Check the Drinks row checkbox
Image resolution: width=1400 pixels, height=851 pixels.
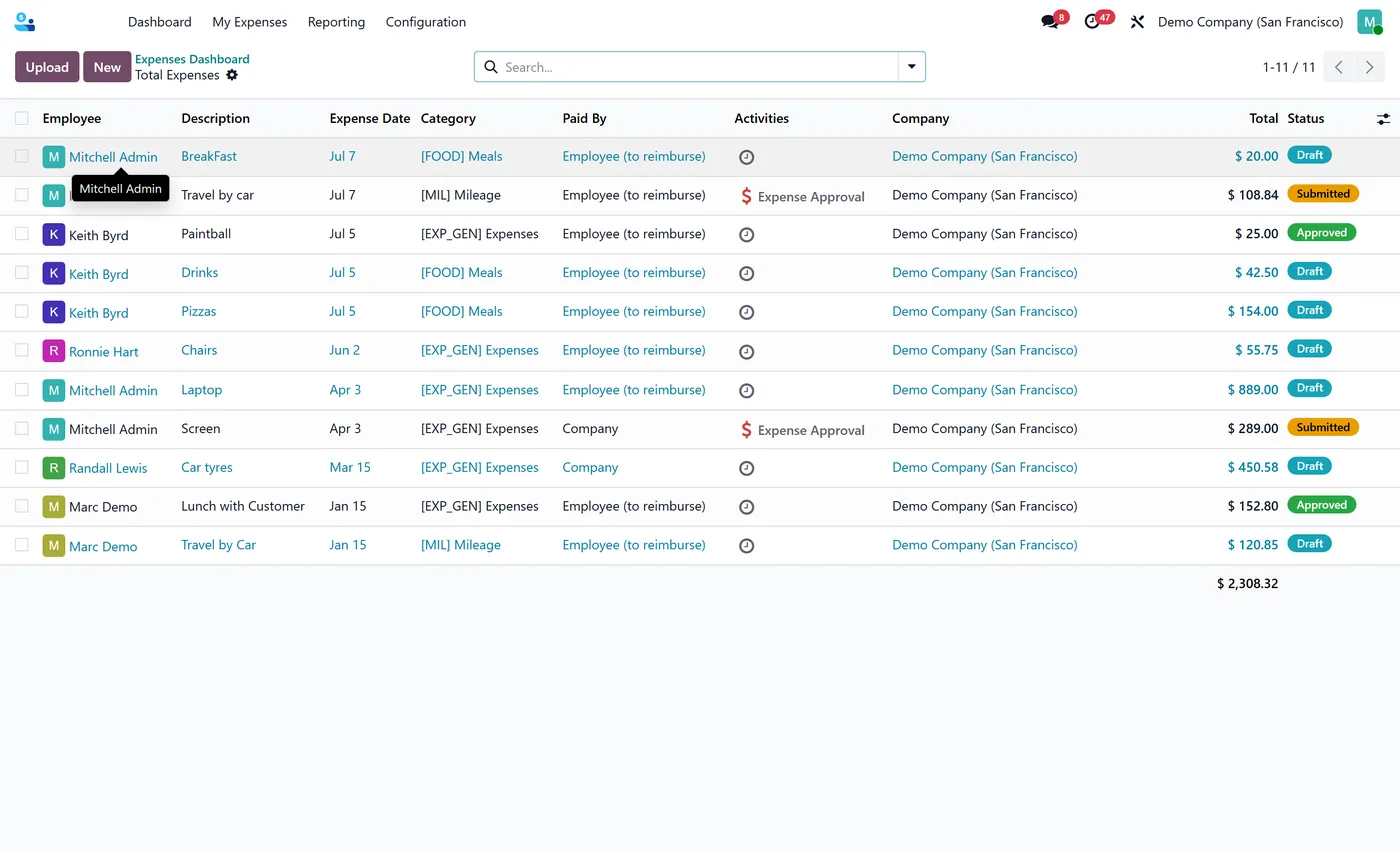(21, 273)
